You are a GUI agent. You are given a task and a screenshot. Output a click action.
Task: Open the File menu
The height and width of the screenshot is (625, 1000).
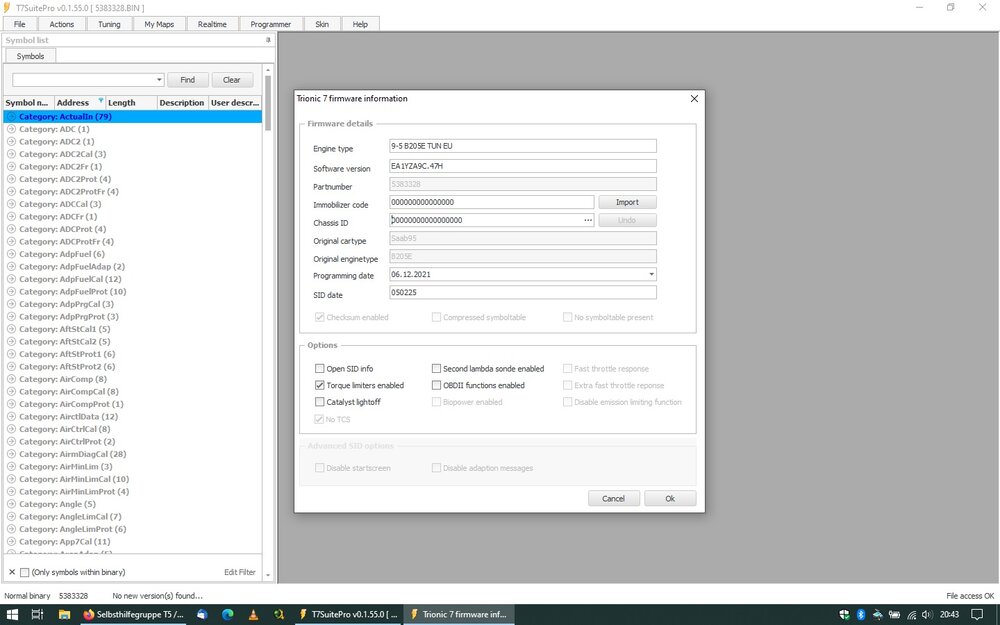(x=20, y=24)
